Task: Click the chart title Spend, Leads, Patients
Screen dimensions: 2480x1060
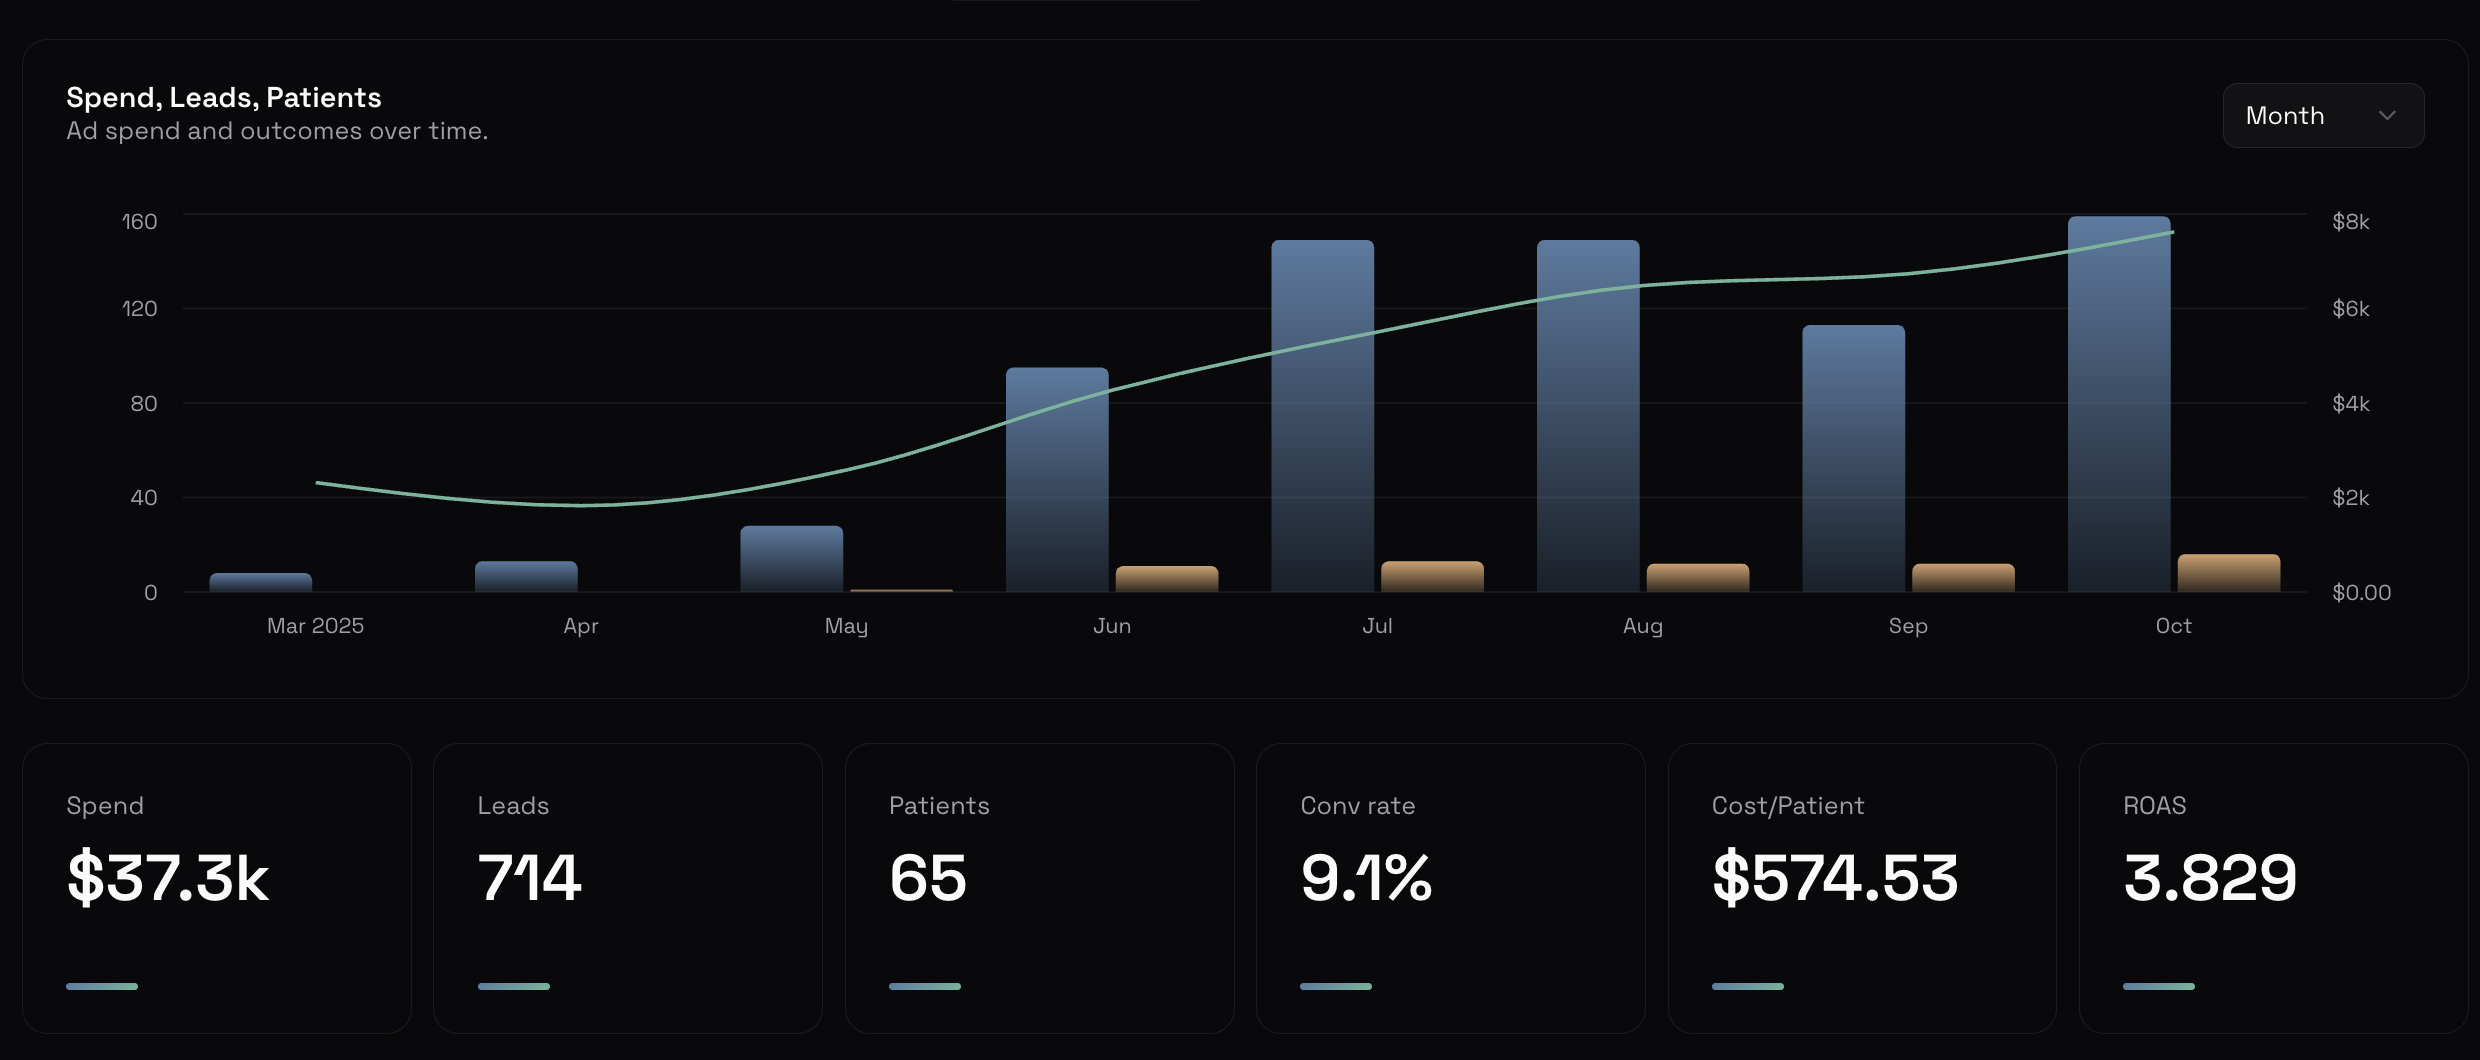Action: [x=223, y=97]
